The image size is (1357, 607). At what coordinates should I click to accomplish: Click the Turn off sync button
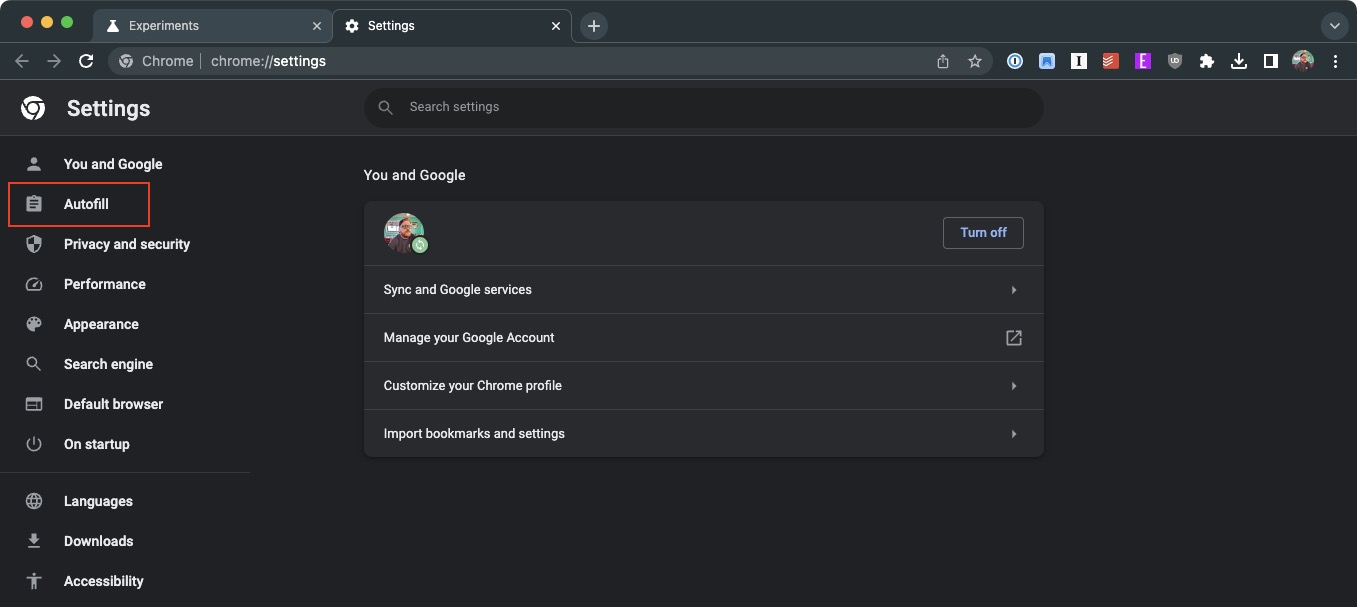(983, 233)
